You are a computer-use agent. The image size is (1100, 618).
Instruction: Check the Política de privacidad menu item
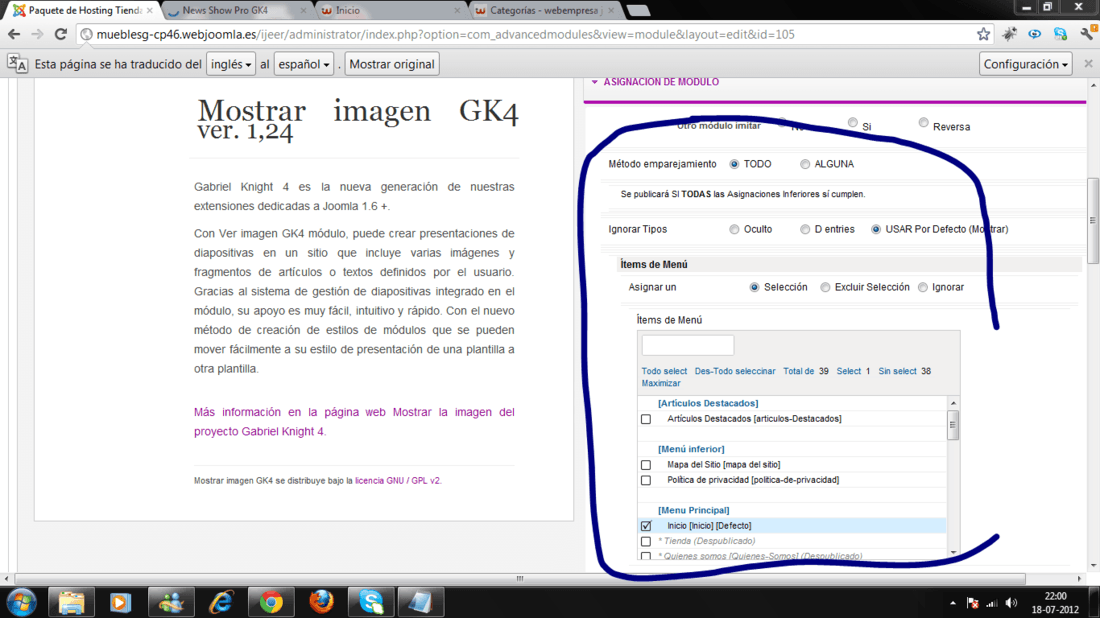(x=645, y=480)
